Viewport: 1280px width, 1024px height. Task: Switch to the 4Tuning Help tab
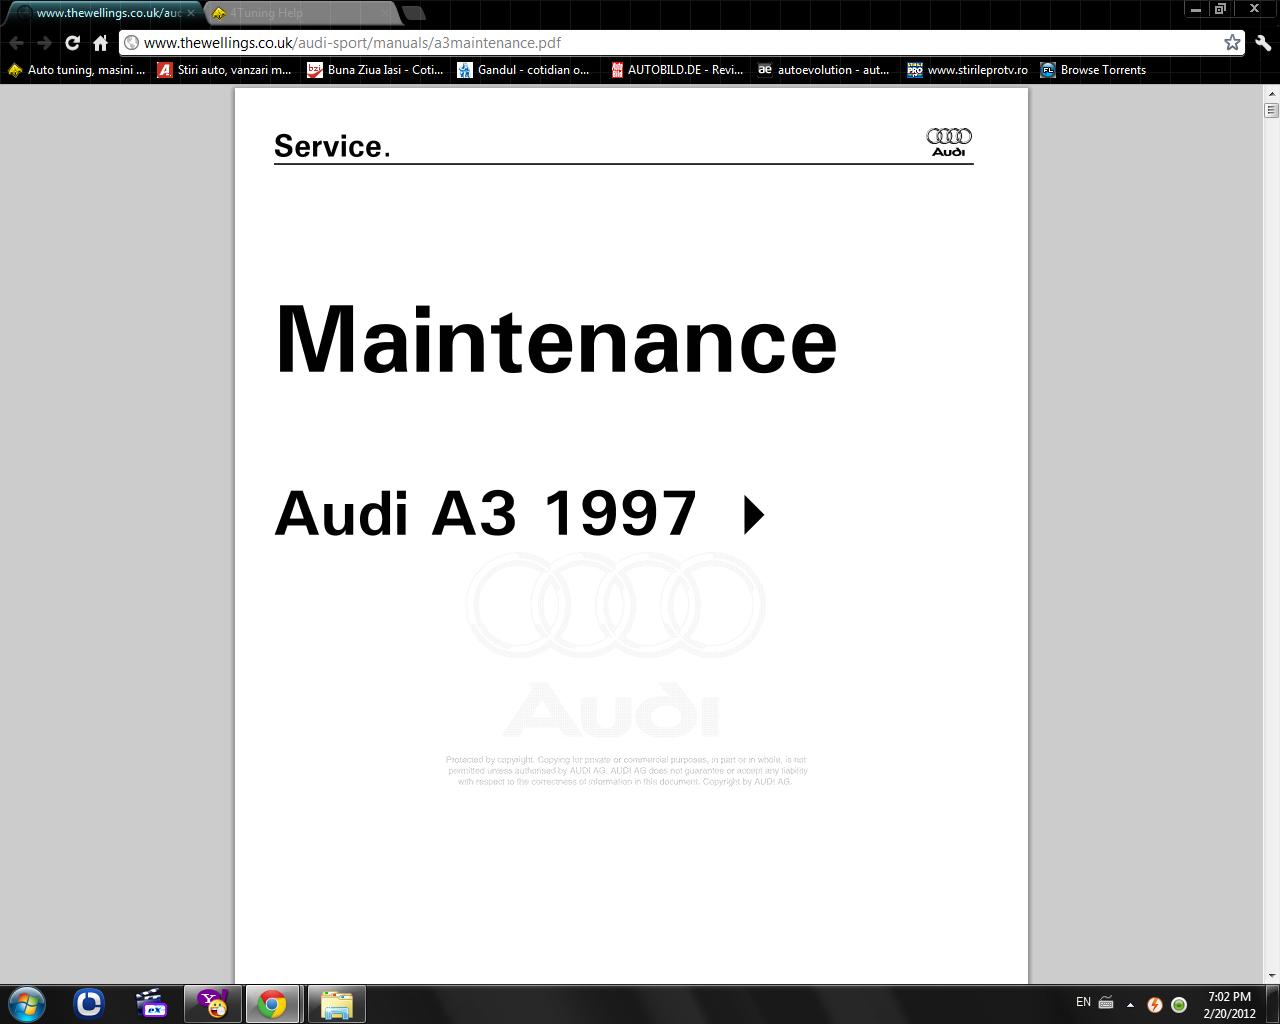click(300, 13)
